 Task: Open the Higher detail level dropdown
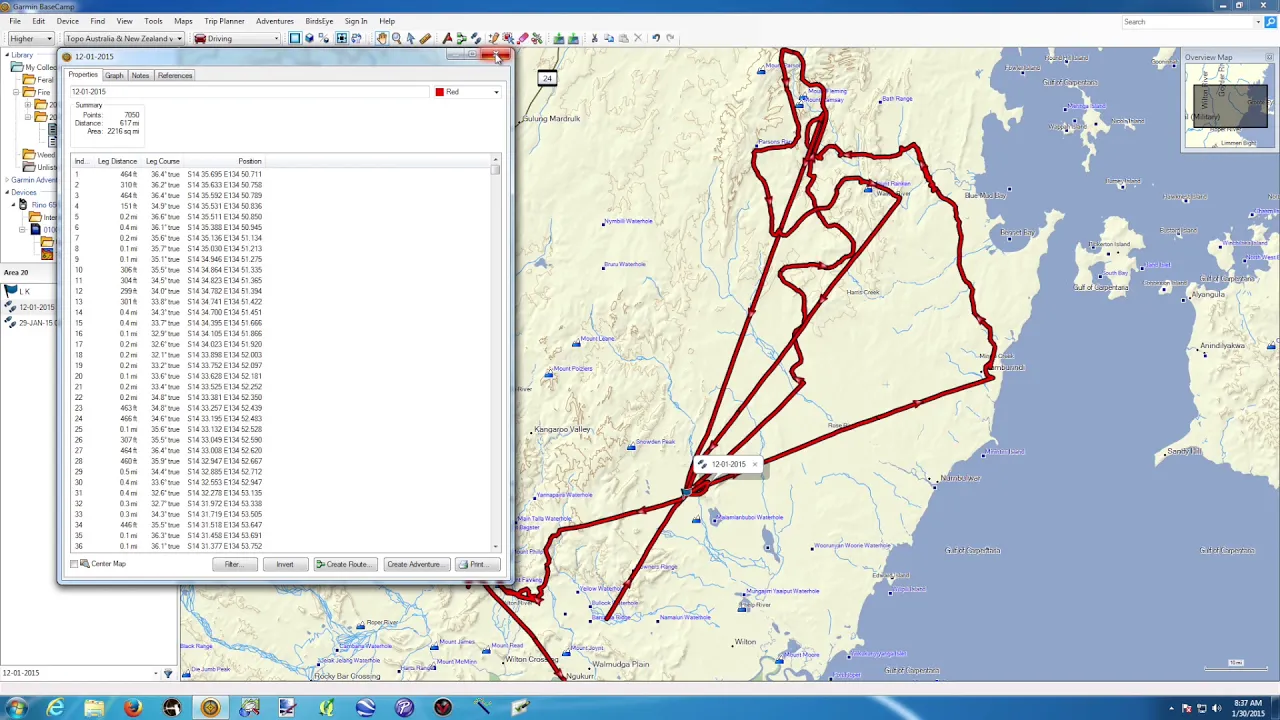pos(30,39)
